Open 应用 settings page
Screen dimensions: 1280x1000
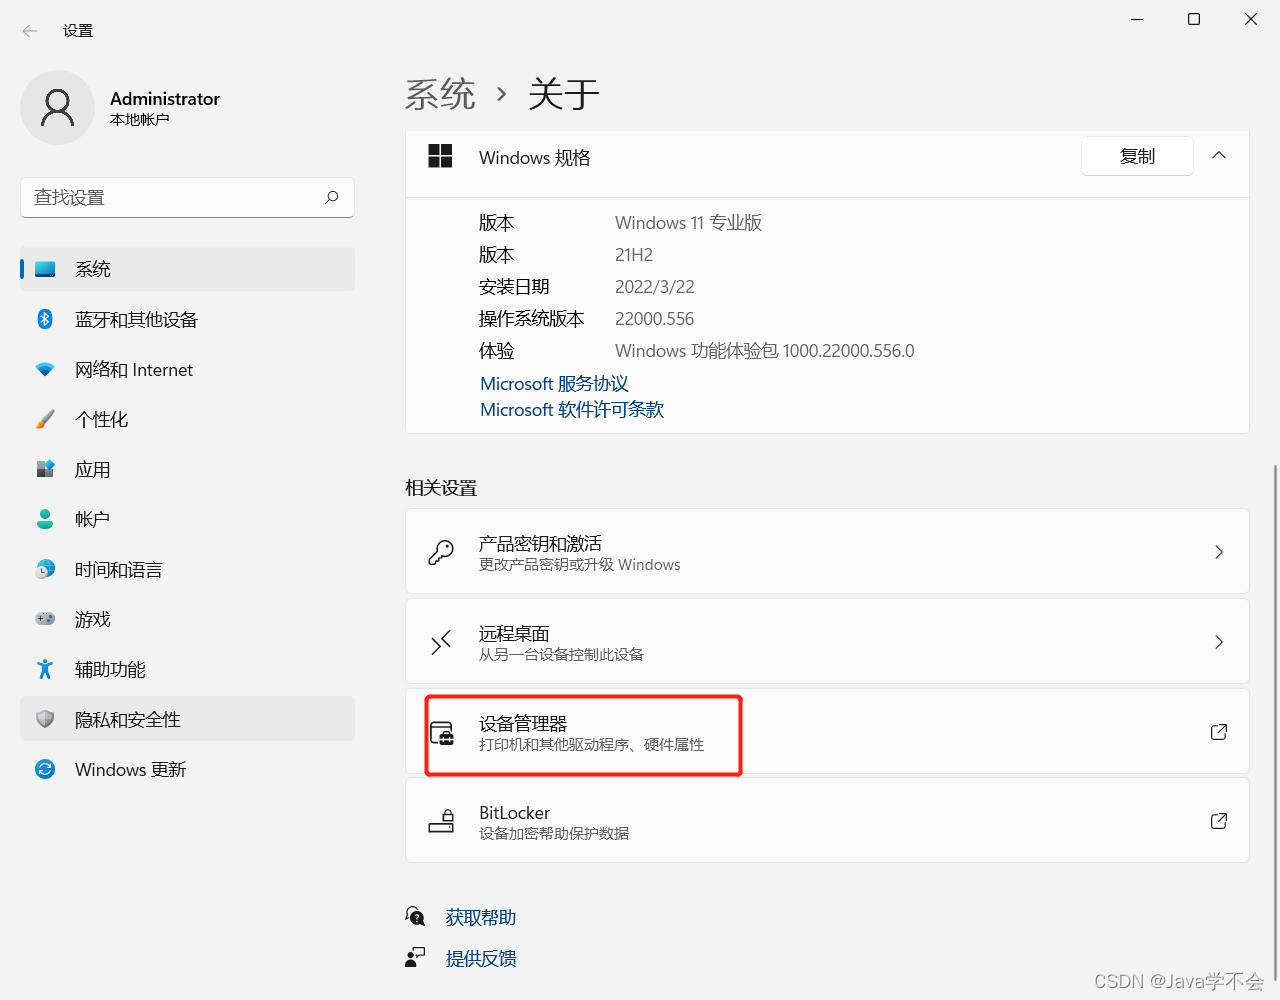coord(188,469)
